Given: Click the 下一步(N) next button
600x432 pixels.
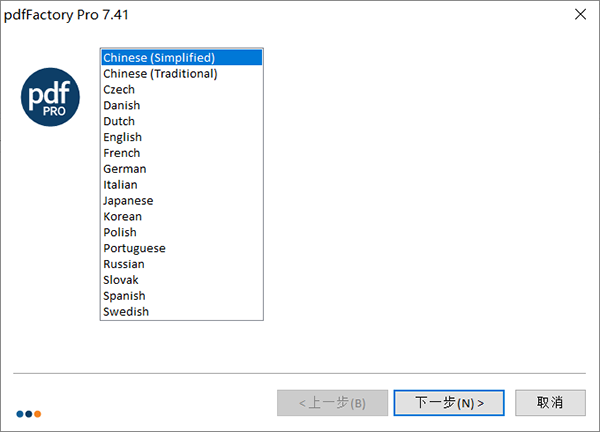Looking at the screenshot, I should pos(449,403).
